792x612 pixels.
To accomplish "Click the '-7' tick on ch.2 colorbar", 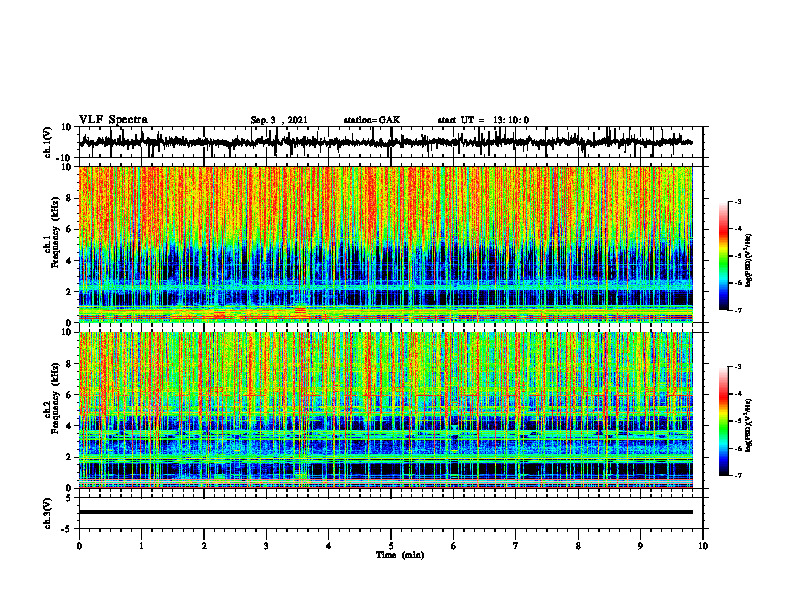I will click(738, 476).
